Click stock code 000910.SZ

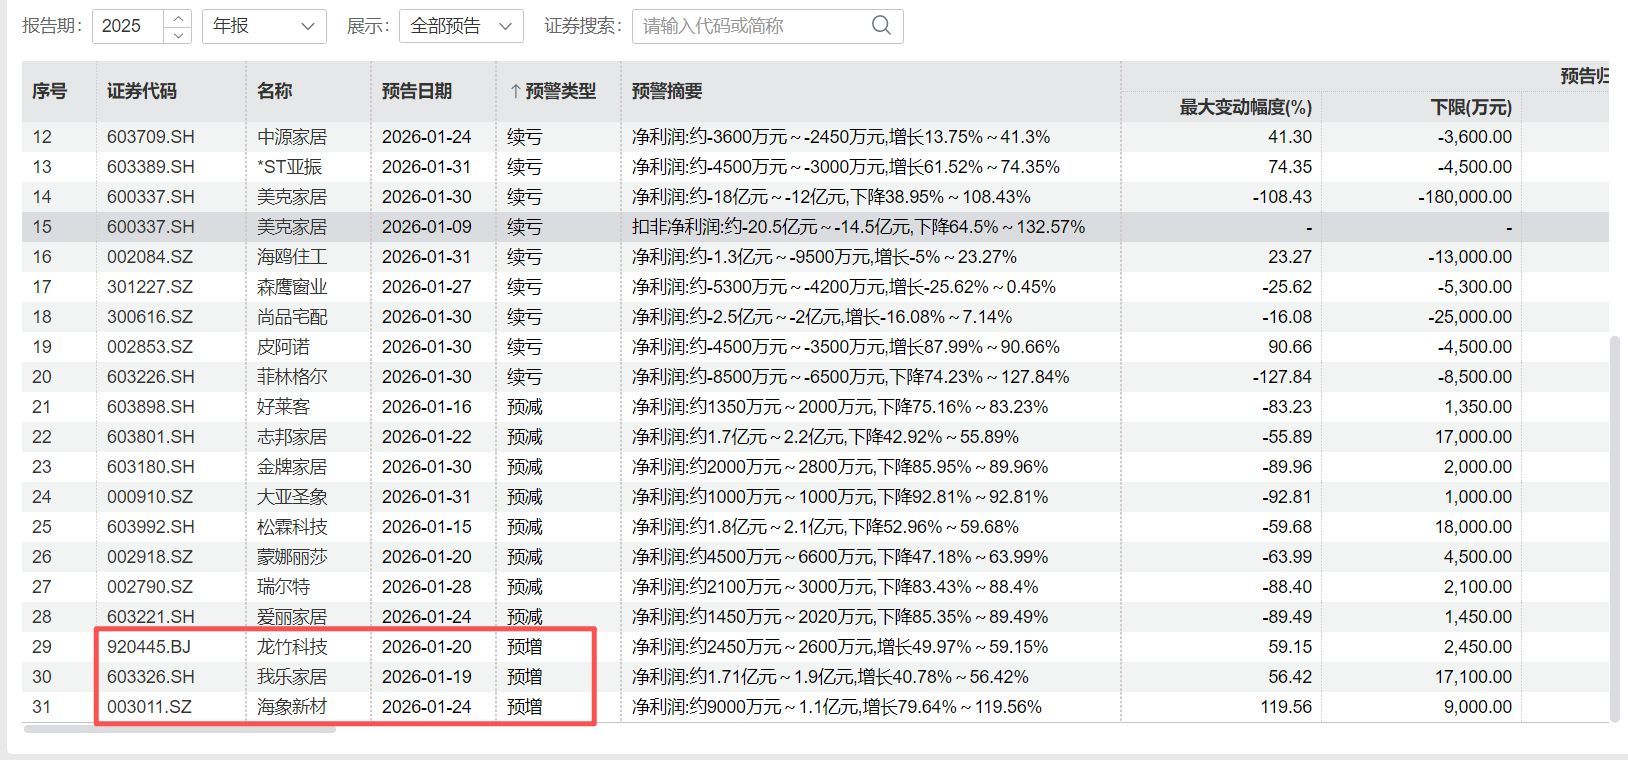pyautogui.click(x=150, y=497)
